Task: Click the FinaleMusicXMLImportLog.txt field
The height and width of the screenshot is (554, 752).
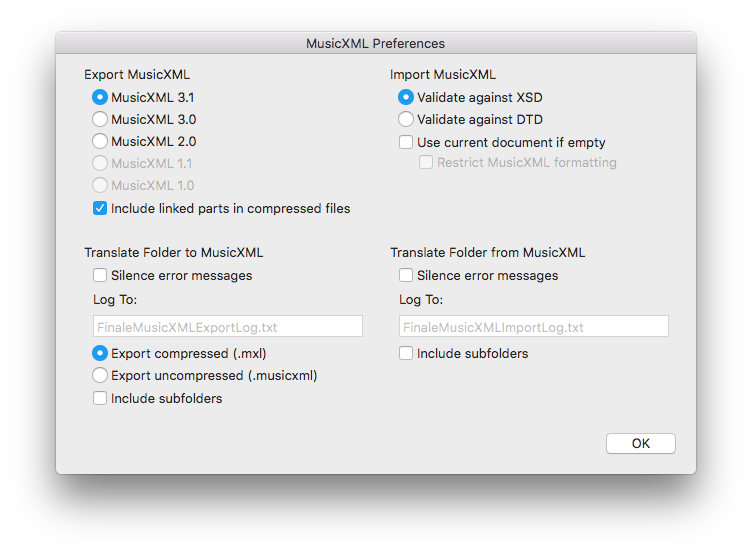Action: click(534, 326)
